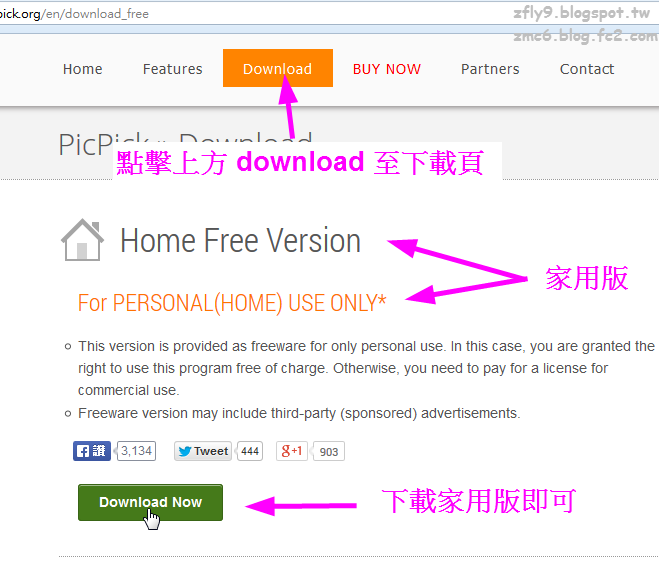Click the Facebook like count 3,134
This screenshot has width=659, height=563.
tap(136, 451)
